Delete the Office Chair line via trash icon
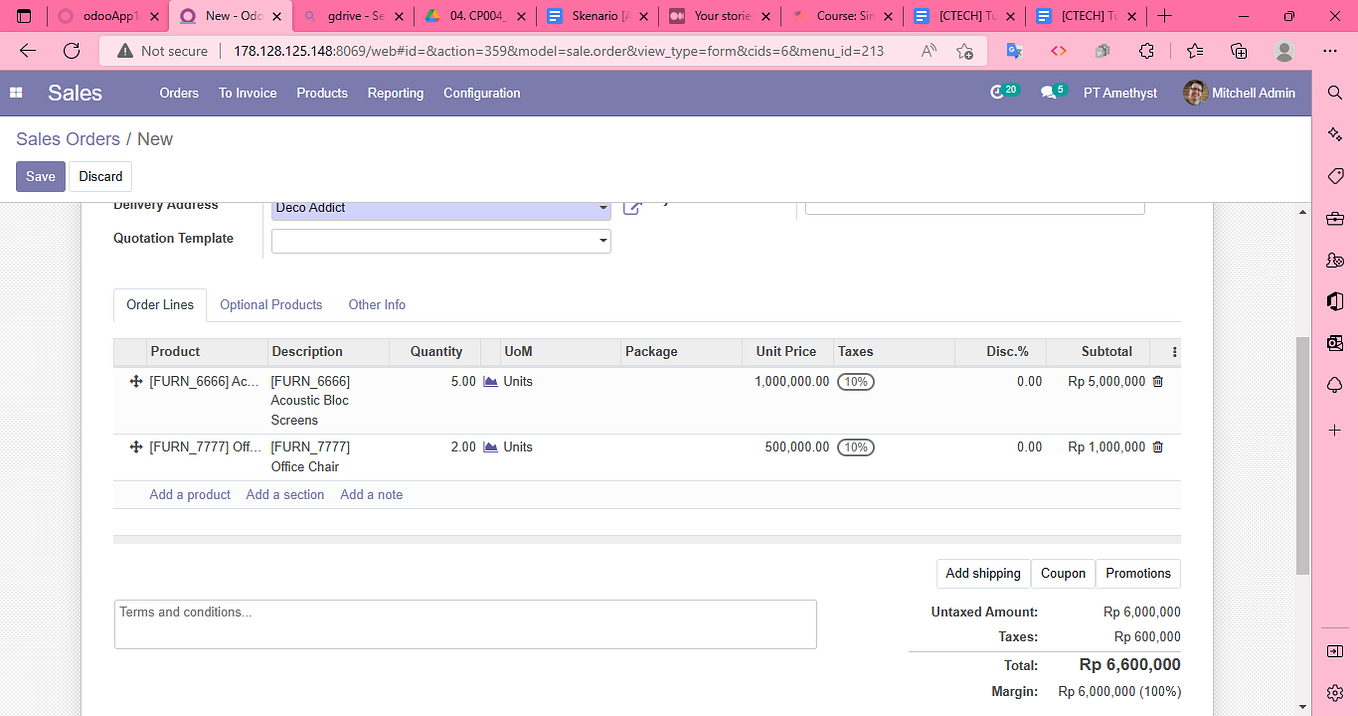Image resolution: width=1358 pixels, height=716 pixels. pos(1157,447)
